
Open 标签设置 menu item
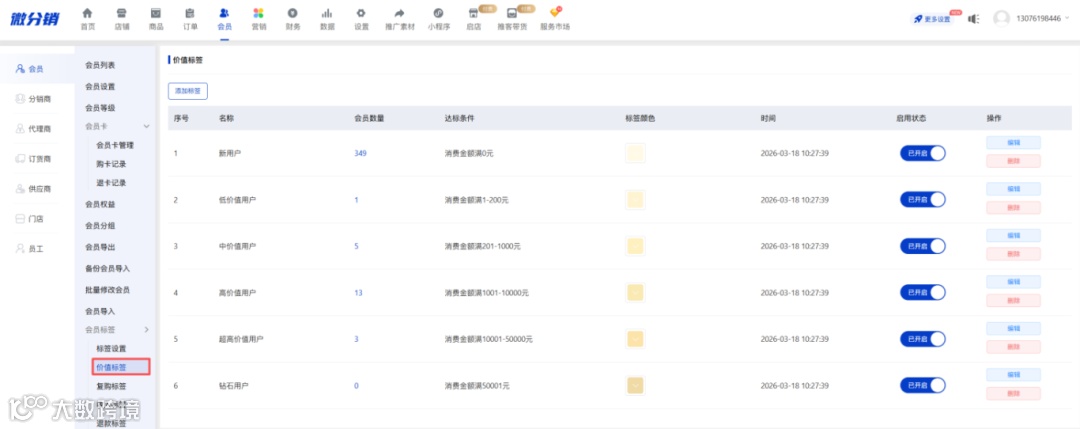click(112, 349)
